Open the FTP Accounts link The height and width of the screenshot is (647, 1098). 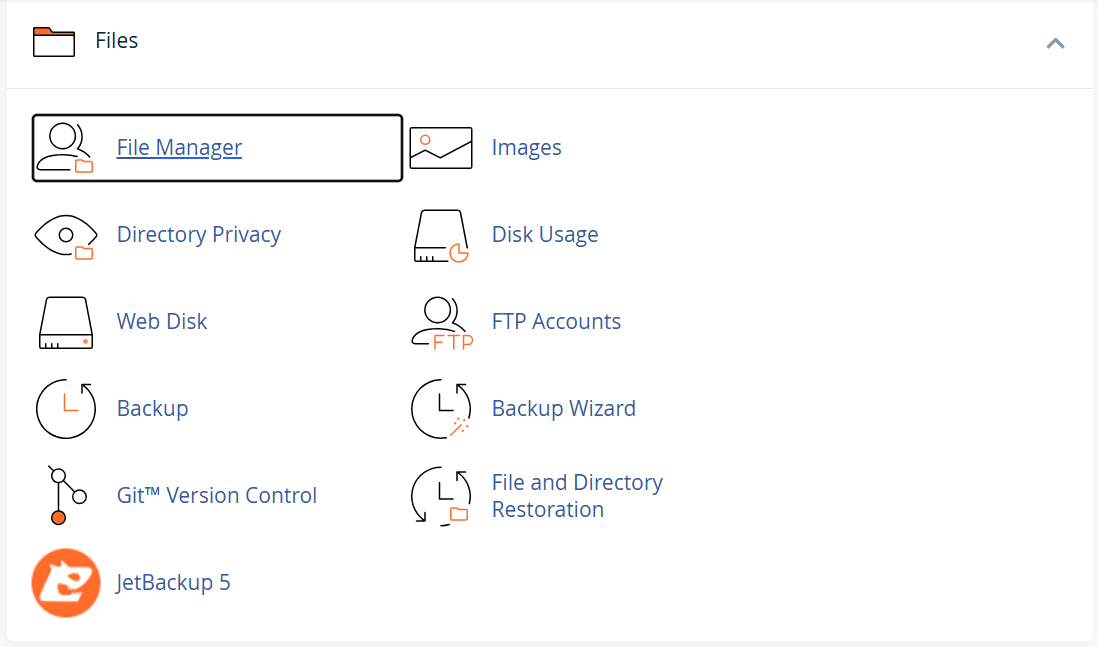click(556, 321)
